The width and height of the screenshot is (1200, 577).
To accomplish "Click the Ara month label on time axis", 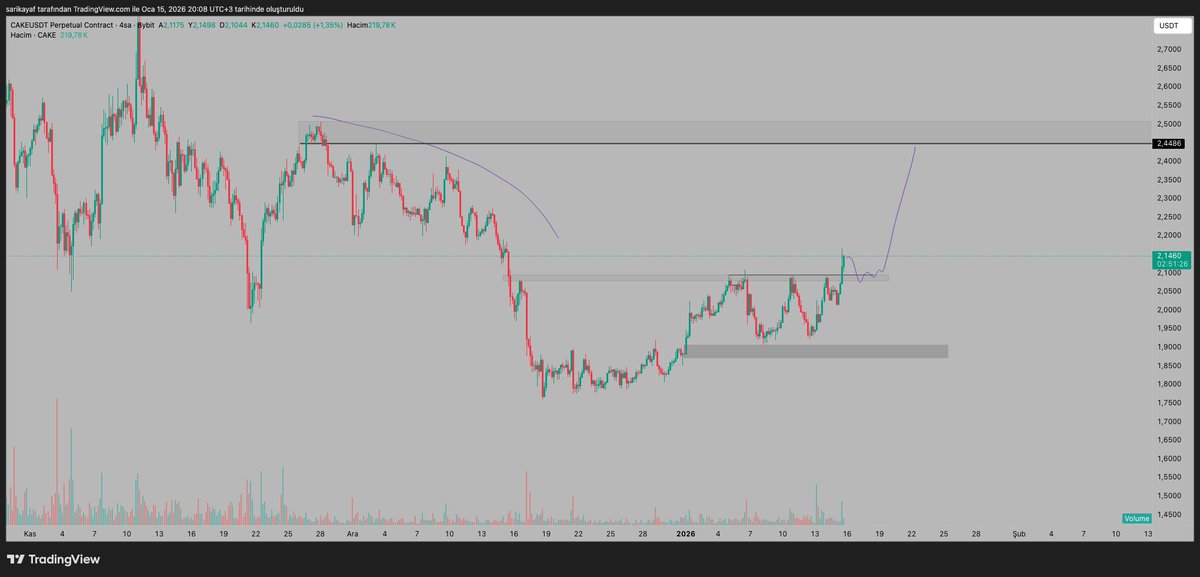I will click(352, 535).
